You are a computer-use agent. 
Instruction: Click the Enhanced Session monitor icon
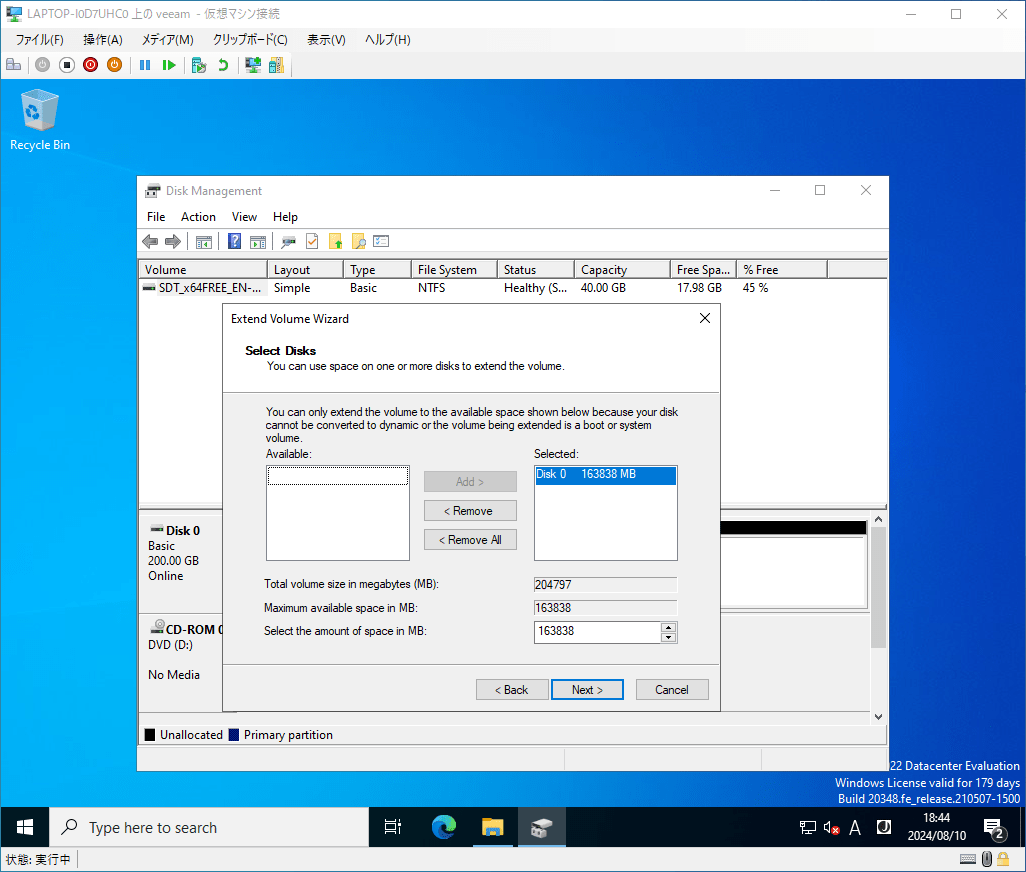tap(253, 65)
